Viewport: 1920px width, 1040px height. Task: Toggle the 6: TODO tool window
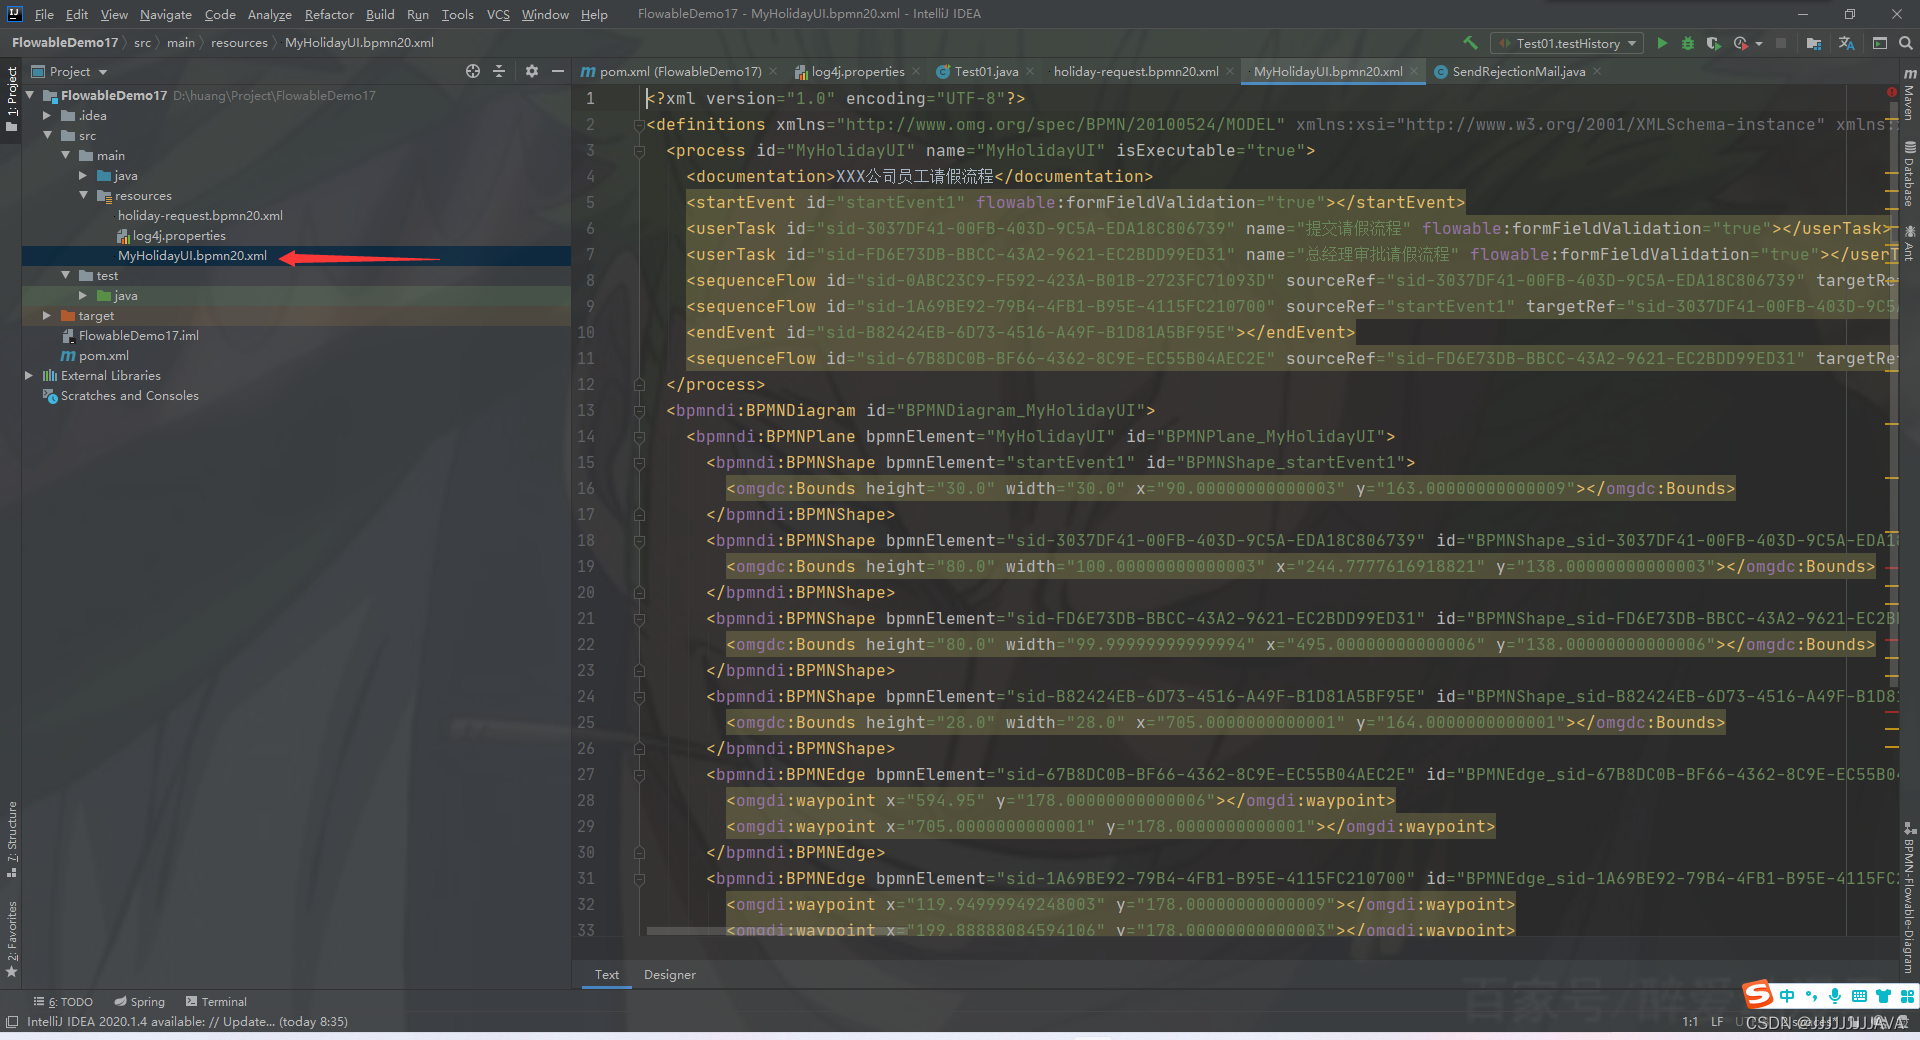[x=63, y=1001]
